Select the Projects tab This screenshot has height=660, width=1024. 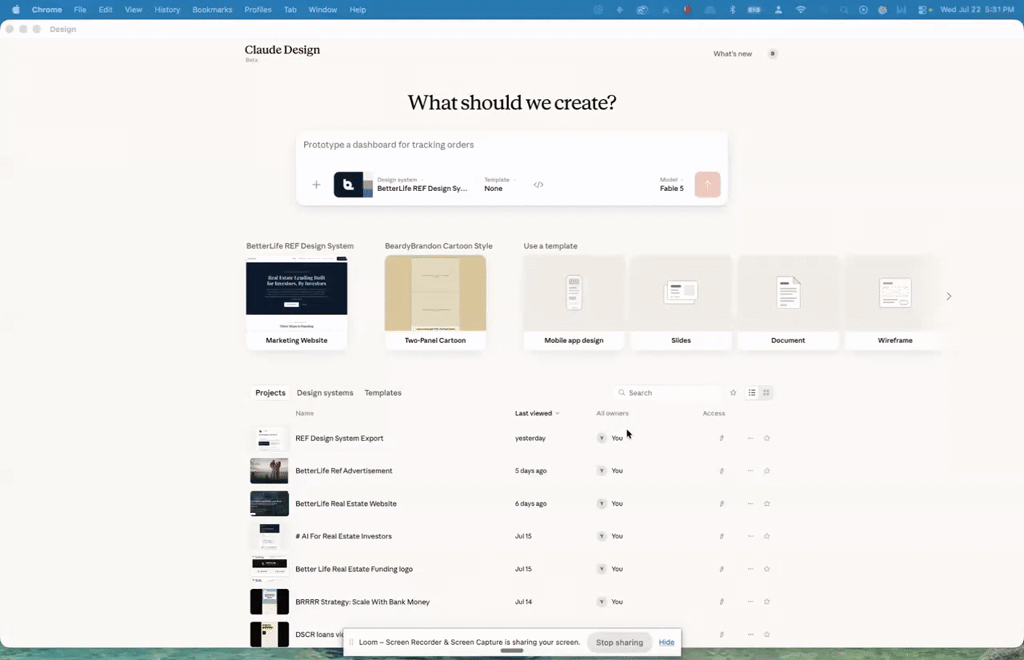tap(270, 392)
